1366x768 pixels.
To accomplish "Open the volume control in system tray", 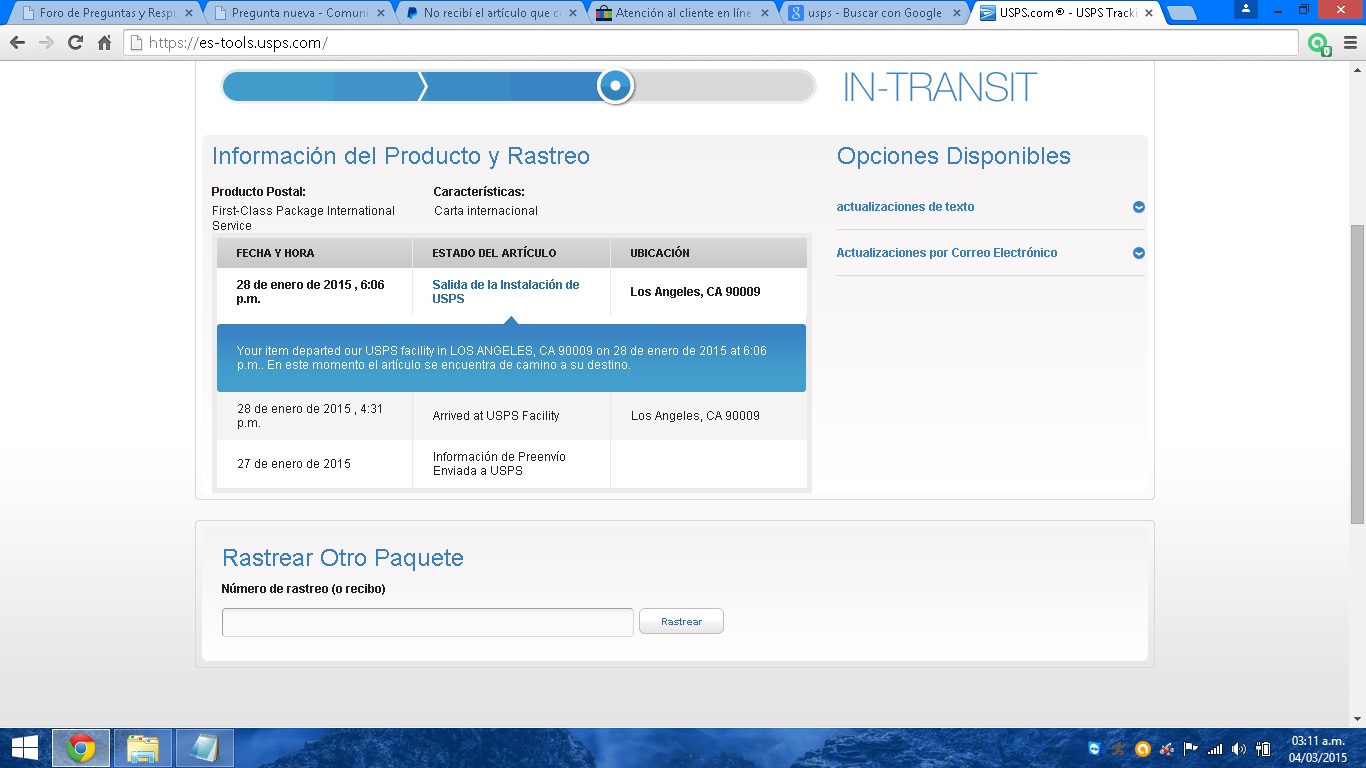I will click(x=1239, y=748).
